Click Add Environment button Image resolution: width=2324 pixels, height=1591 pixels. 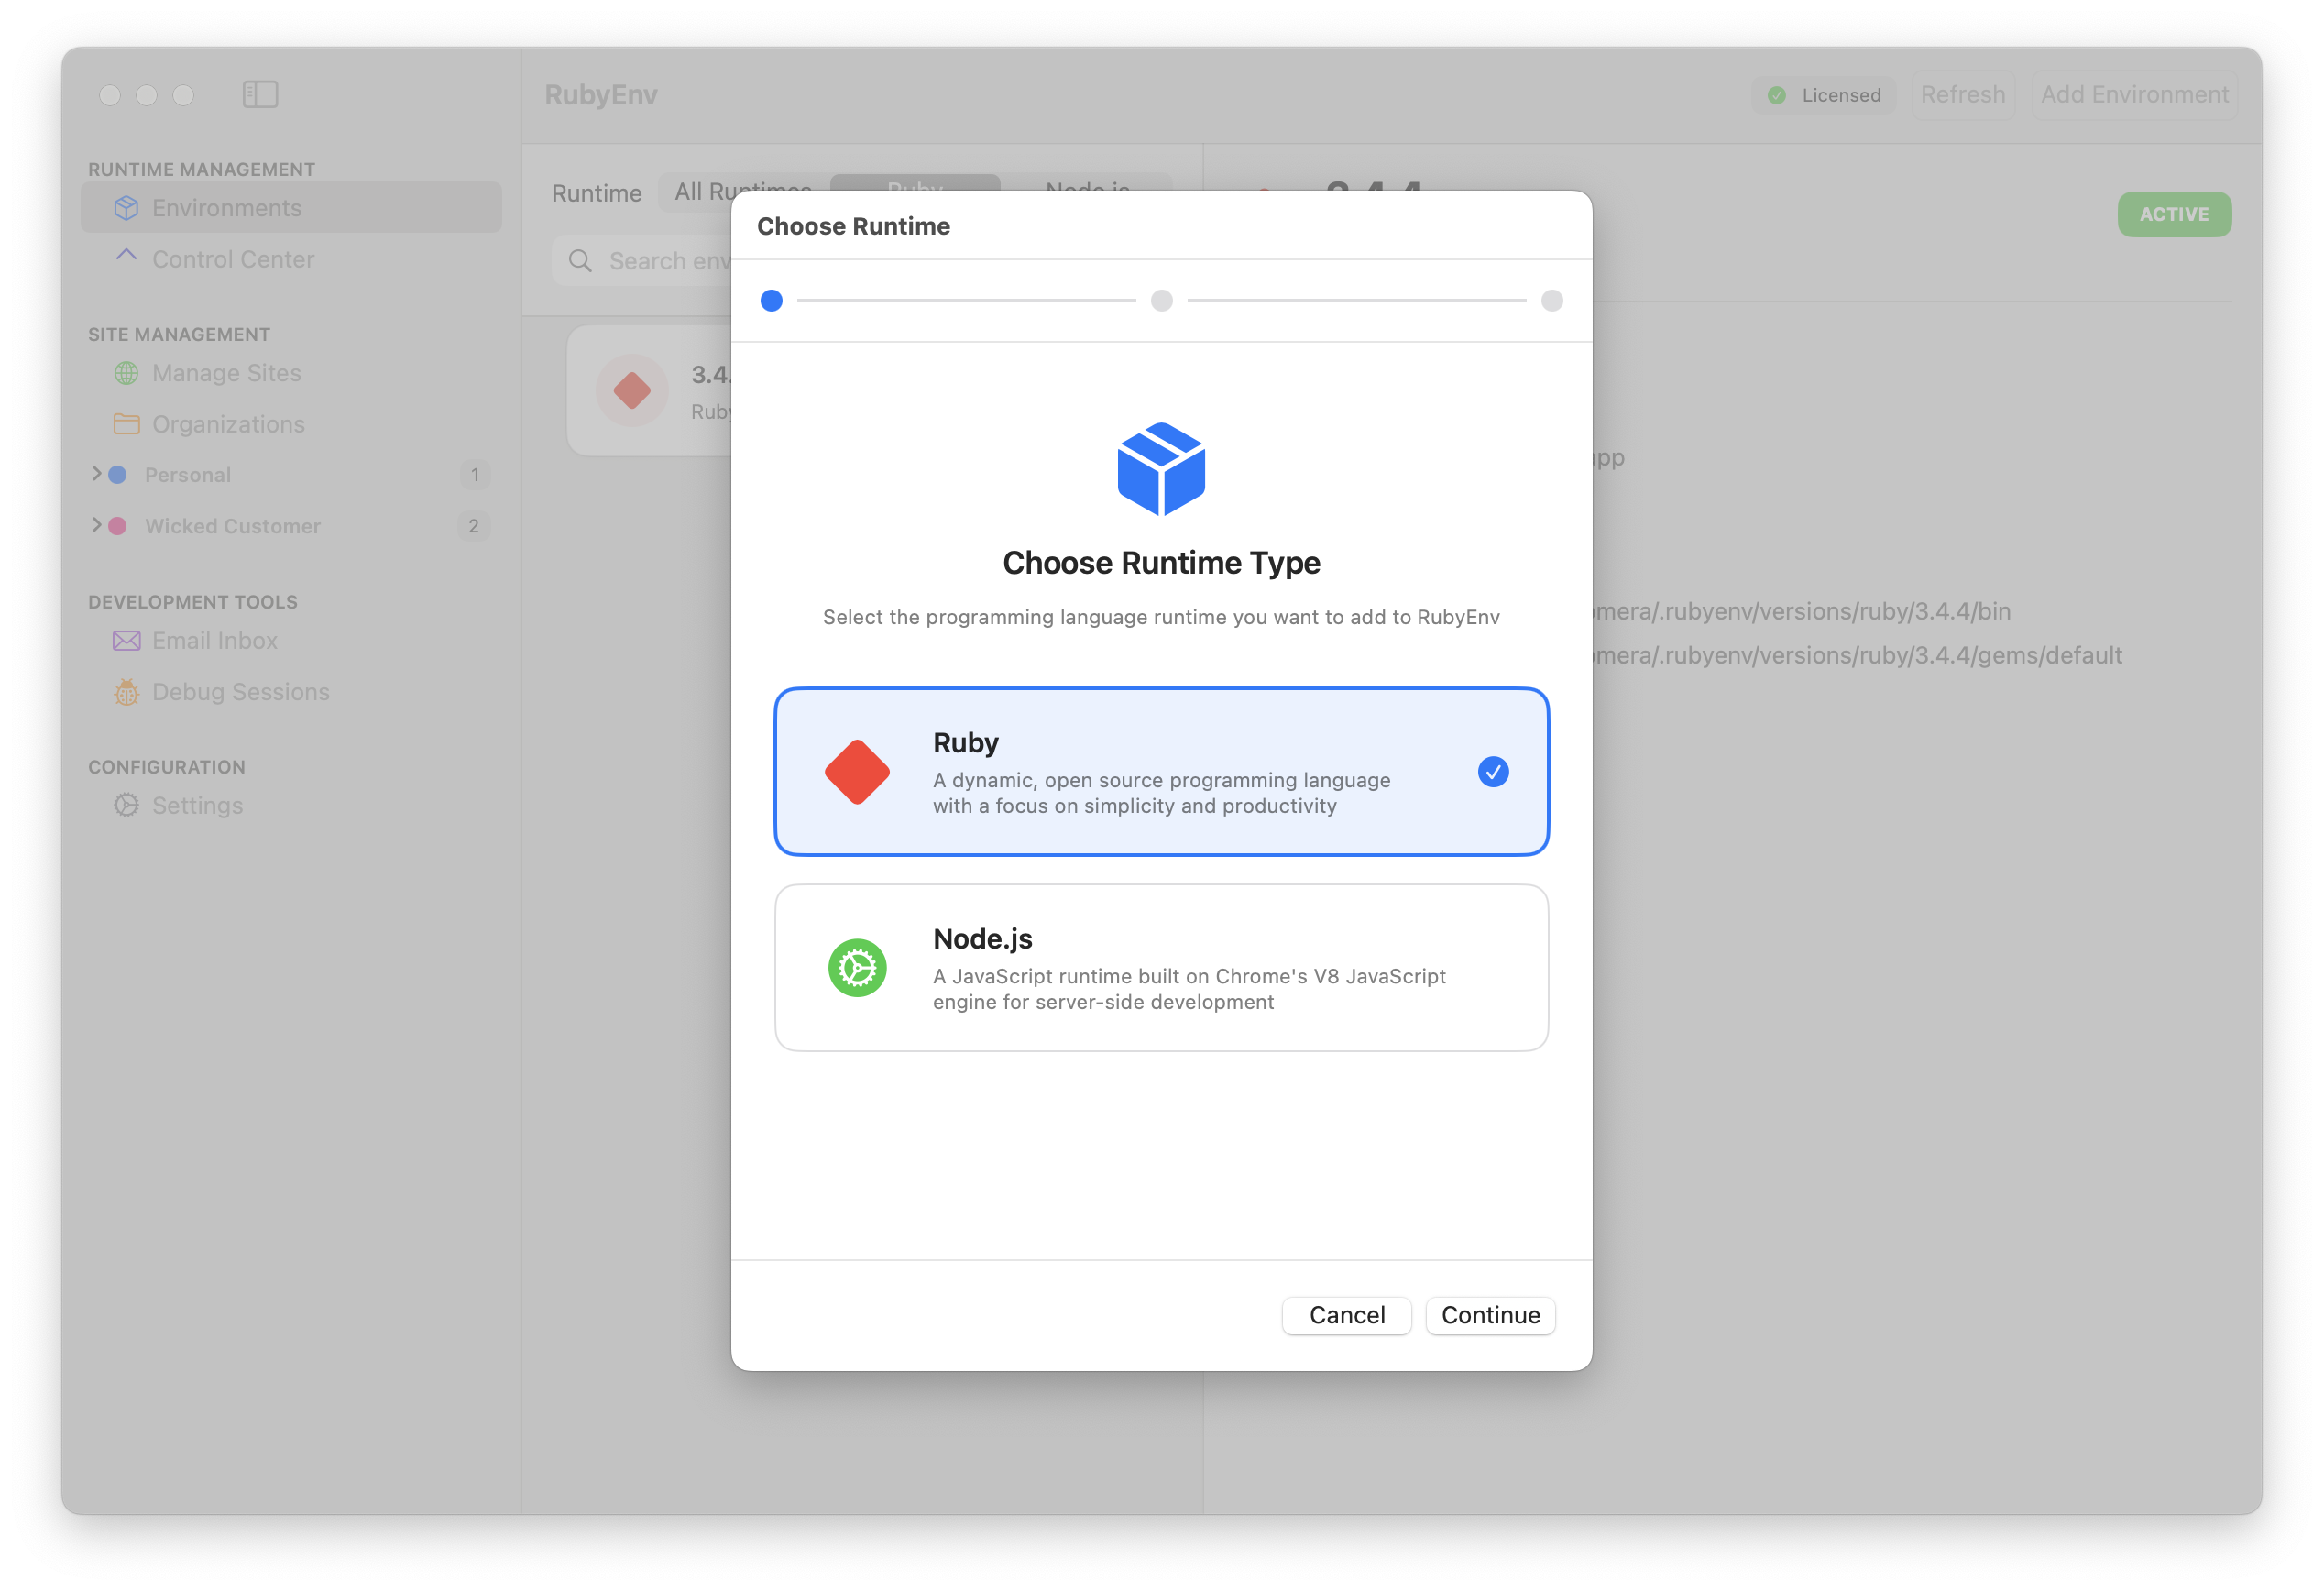tap(2135, 94)
